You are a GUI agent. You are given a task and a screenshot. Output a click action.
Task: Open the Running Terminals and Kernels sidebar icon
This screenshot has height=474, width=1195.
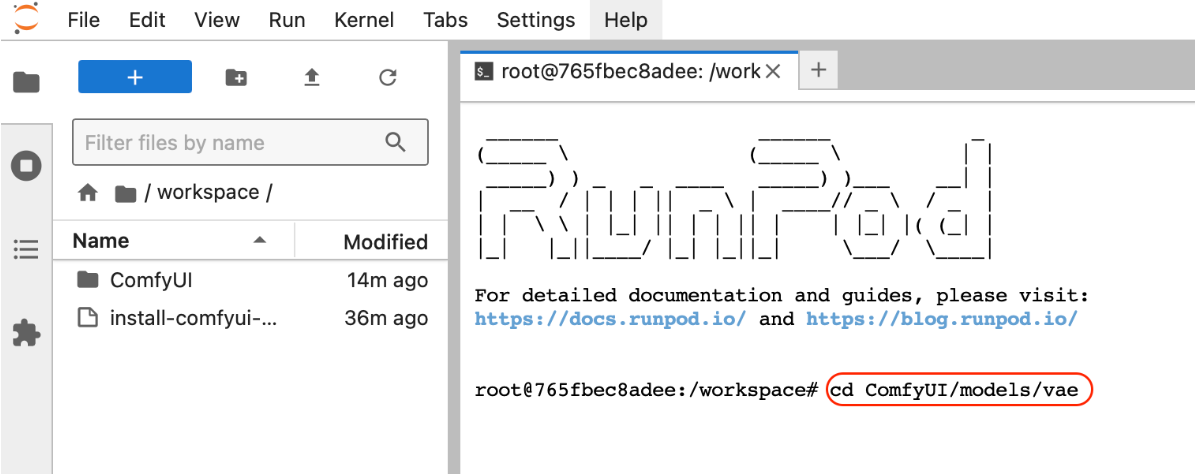26,165
